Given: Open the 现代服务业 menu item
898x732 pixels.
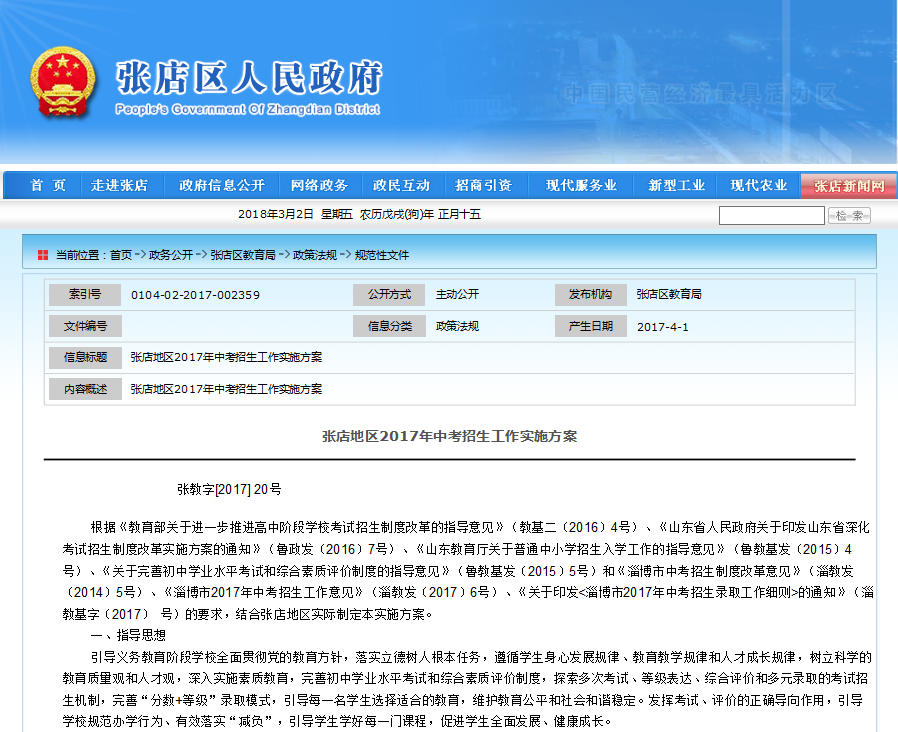Looking at the screenshot, I should tap(581, 186).
